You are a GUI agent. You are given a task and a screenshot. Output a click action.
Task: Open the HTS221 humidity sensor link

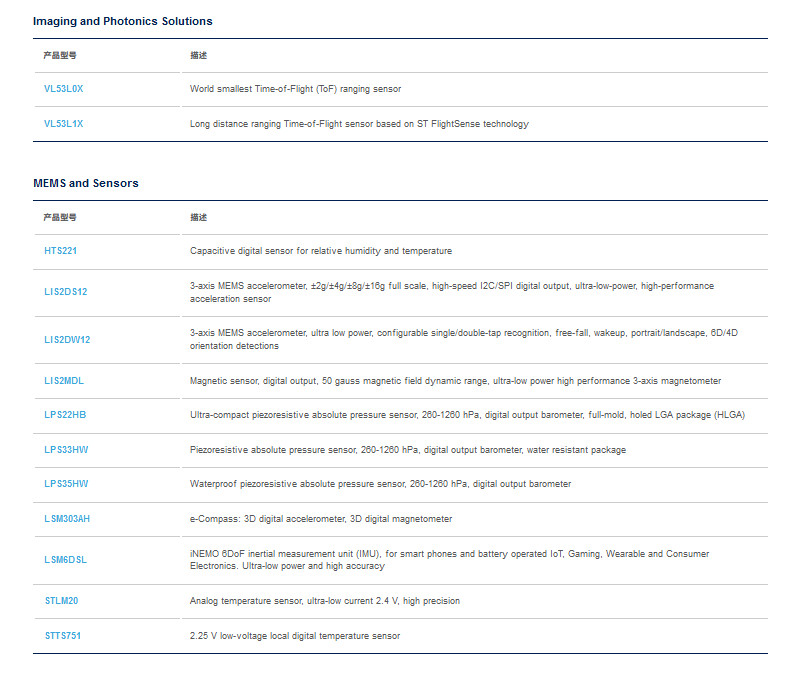pyautogui.click(x=60, y=251)
